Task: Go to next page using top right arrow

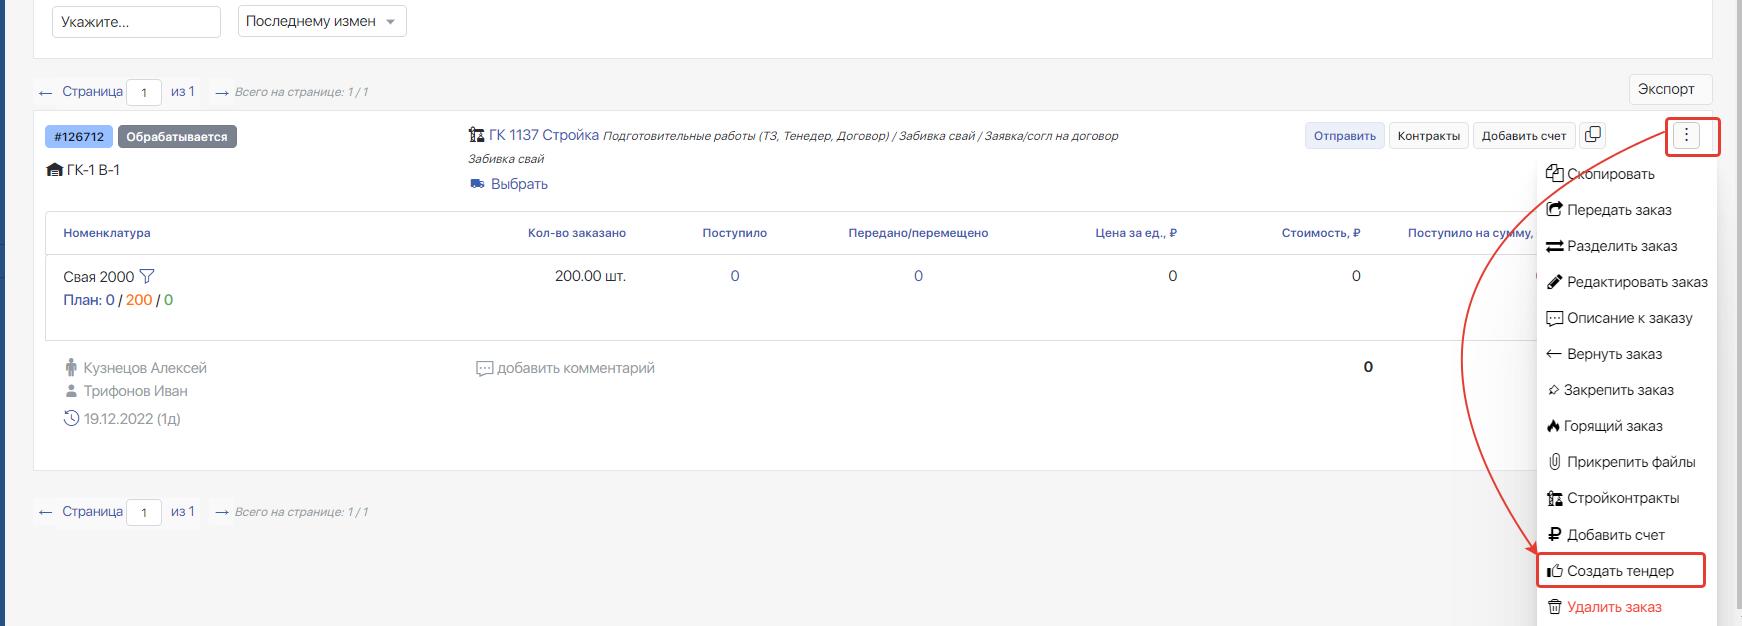Action: tap(222, 92)
